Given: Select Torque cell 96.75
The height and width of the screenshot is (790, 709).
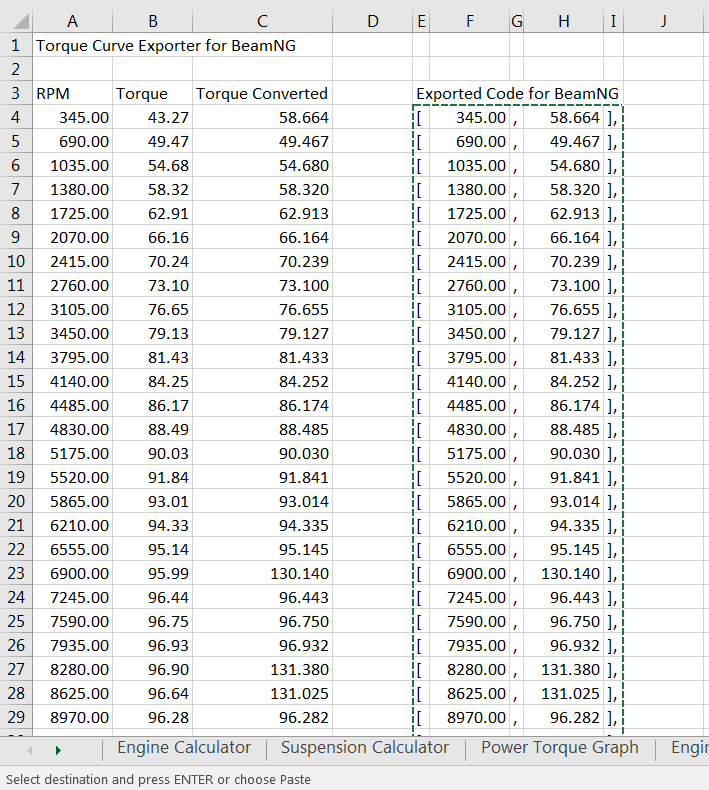Looking at the screenshot, I should [153, 621].
